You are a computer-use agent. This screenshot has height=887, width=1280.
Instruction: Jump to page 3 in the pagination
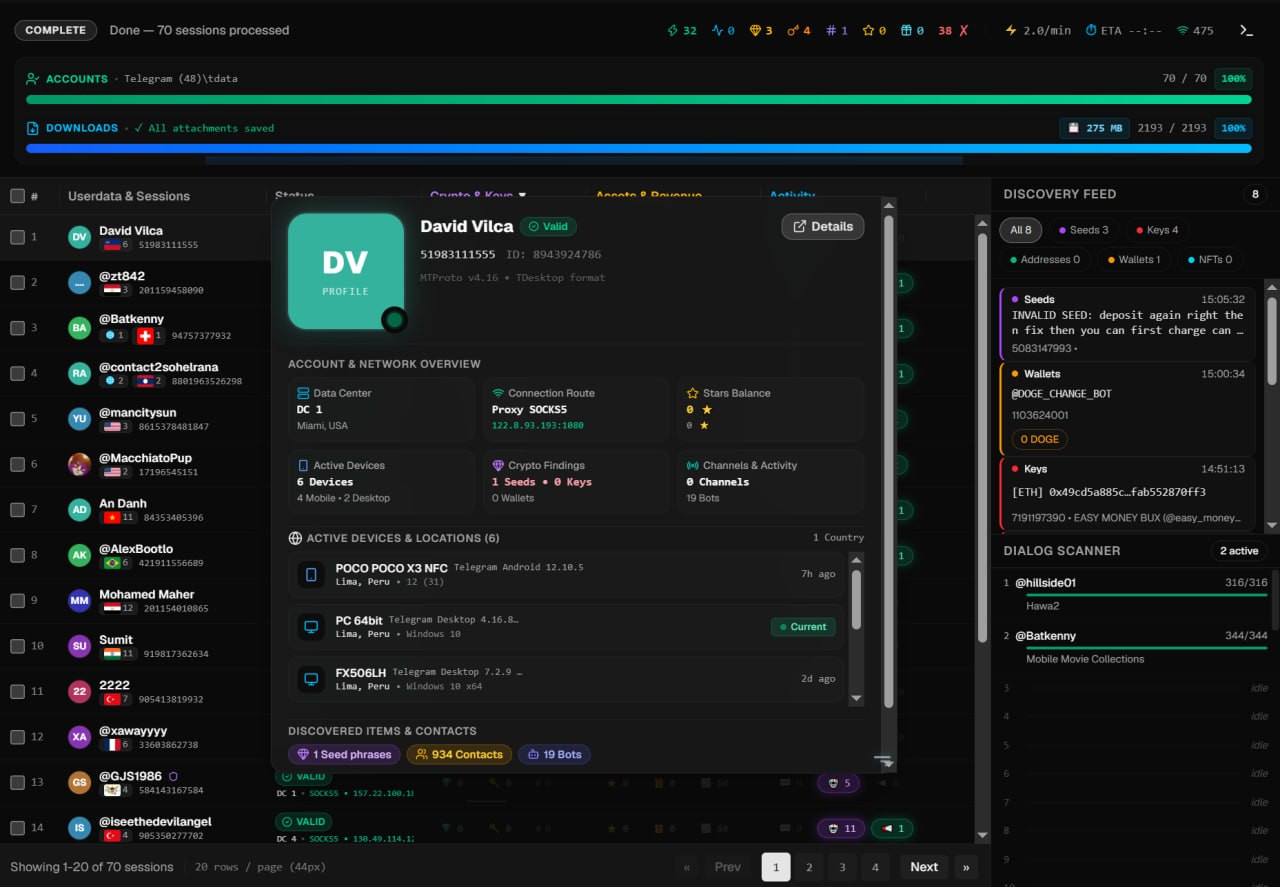pos(842,867)
